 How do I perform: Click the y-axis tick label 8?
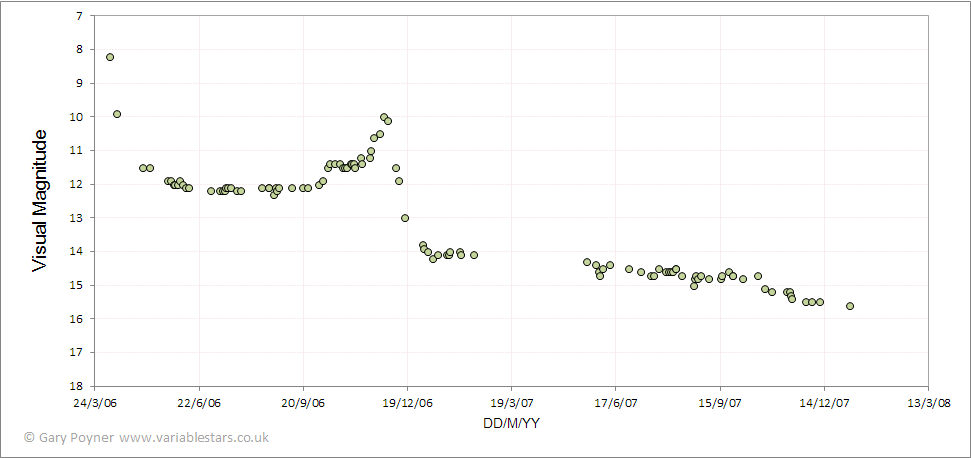[x=81, y=50]
